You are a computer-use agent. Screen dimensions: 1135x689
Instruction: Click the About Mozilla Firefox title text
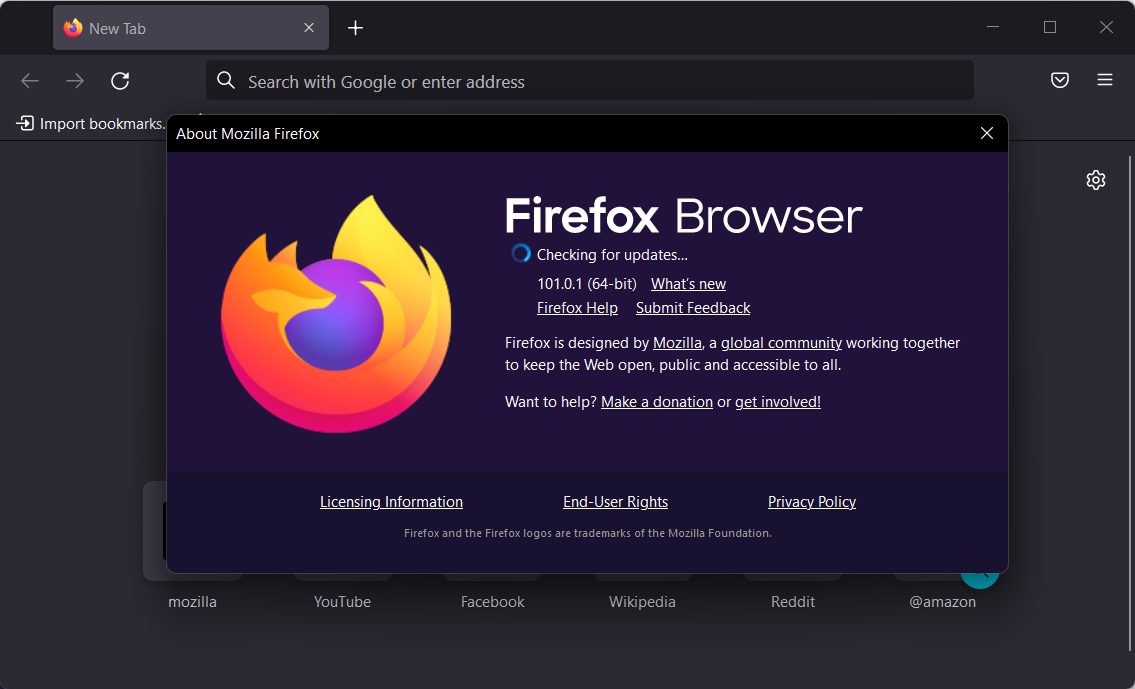tap(248, 134)
